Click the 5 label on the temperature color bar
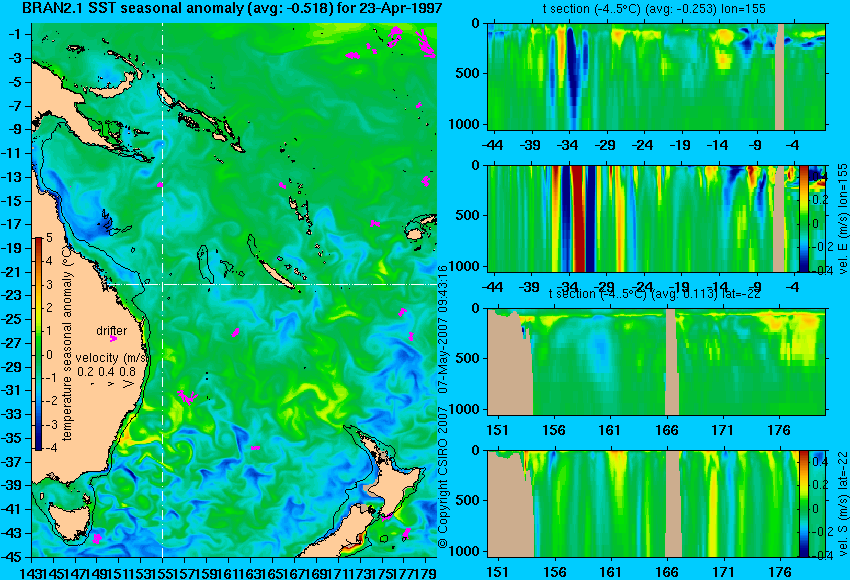 49,237
